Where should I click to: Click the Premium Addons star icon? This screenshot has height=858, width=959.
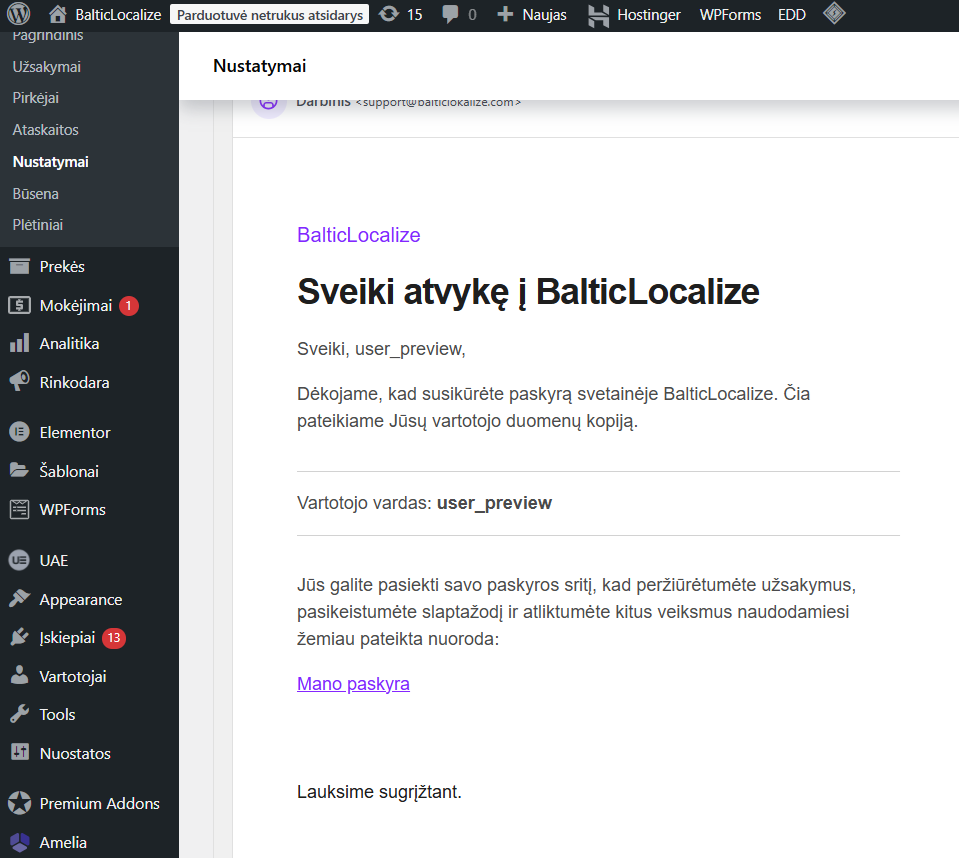pyautogui.click(x=19, y=803)
